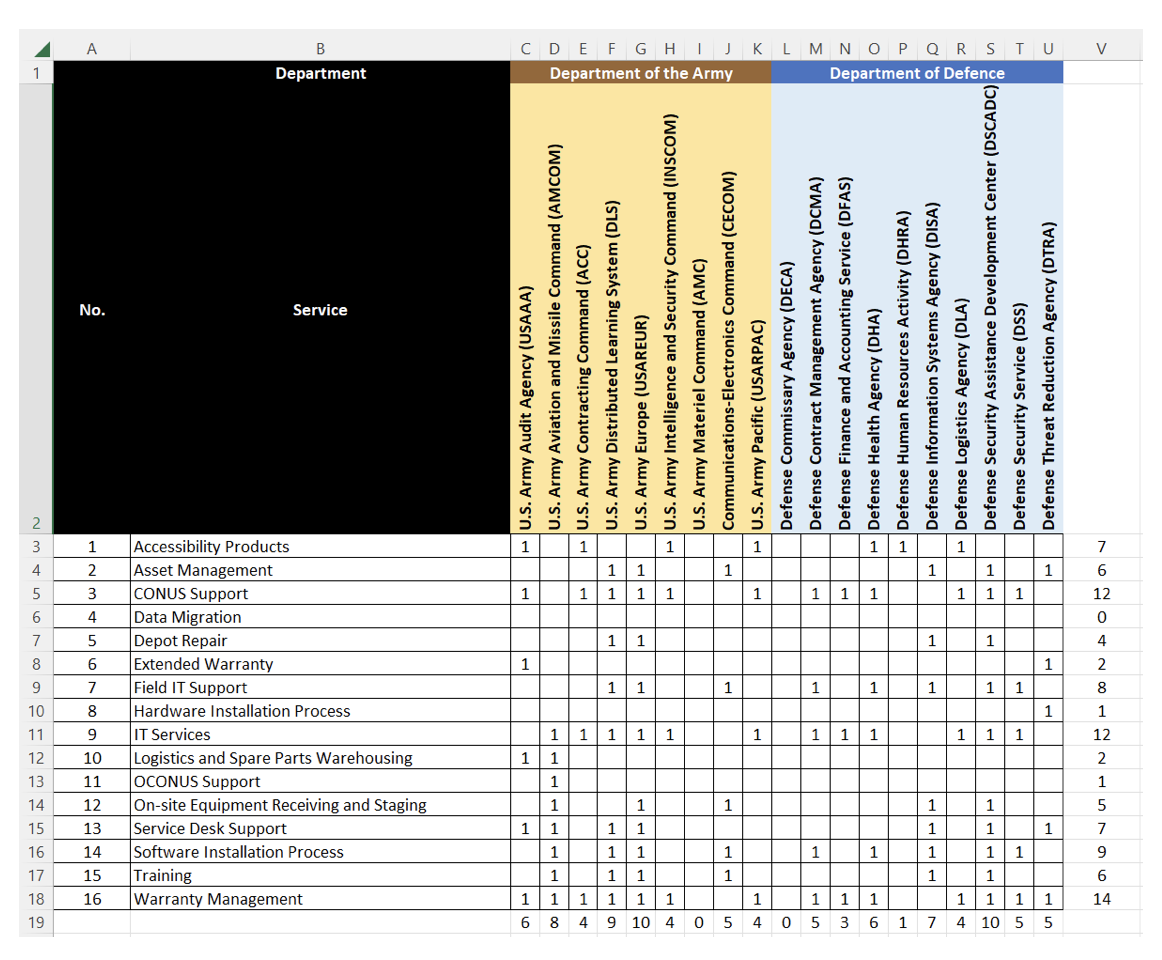The width and height of the screenshot is (1162, 960).
Task: Select the 'Defense Contract Management Agency (DCMA)' heading
Action: coord(815,309)
